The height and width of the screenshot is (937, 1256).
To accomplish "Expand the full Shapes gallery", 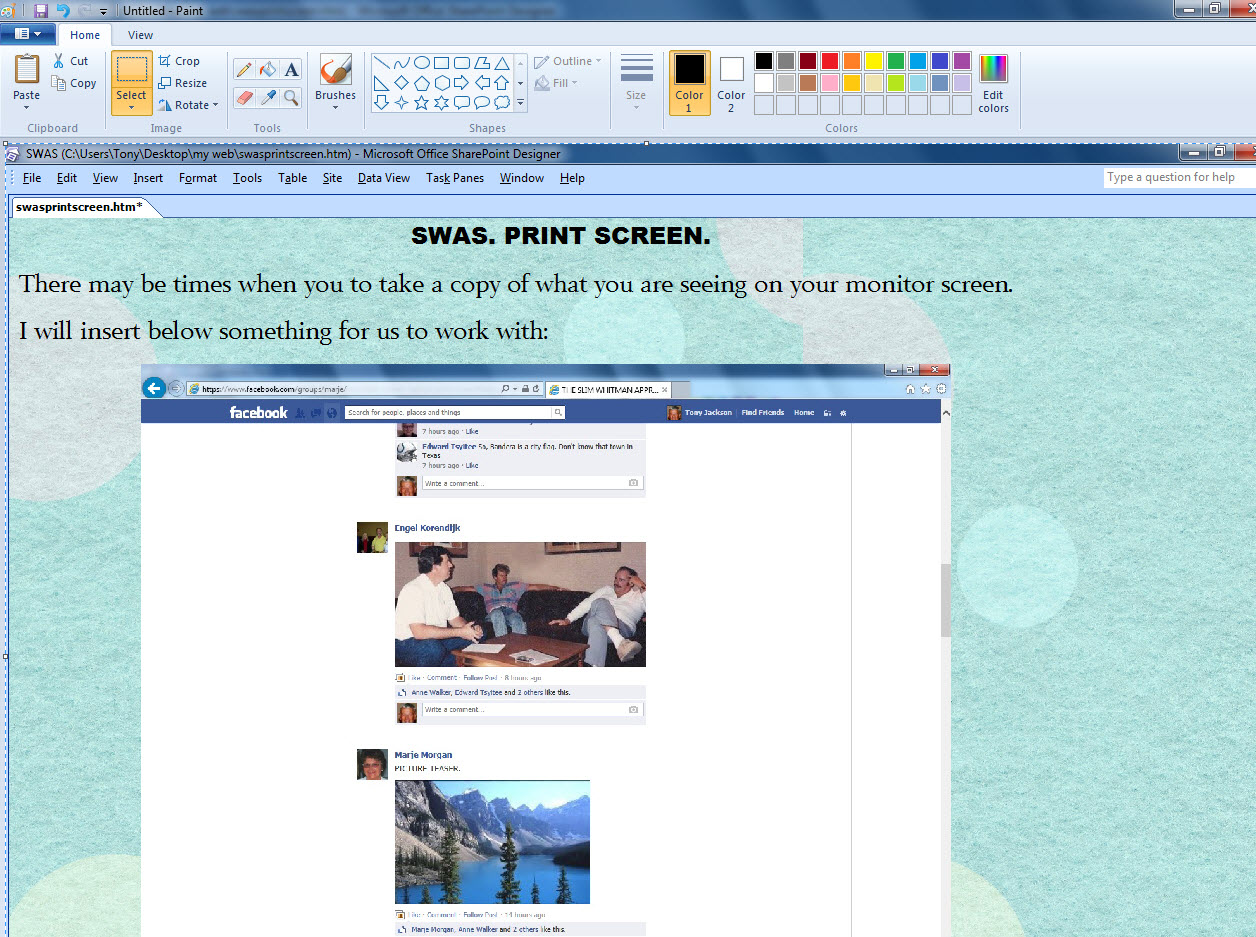I will [x=520, y=102].
